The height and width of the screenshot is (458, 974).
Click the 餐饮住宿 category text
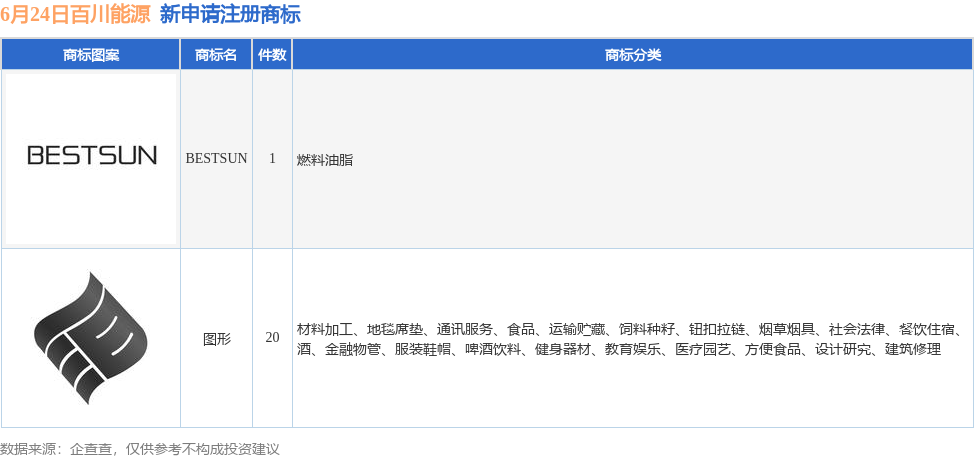(x=927, y=329)
